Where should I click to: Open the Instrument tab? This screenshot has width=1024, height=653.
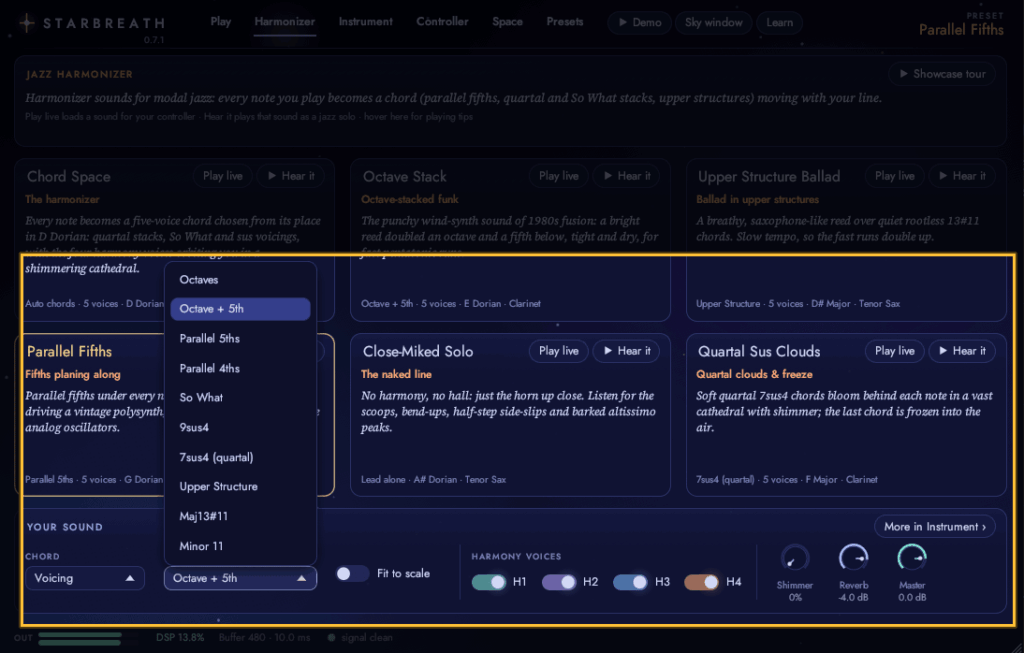click(366, 22)
